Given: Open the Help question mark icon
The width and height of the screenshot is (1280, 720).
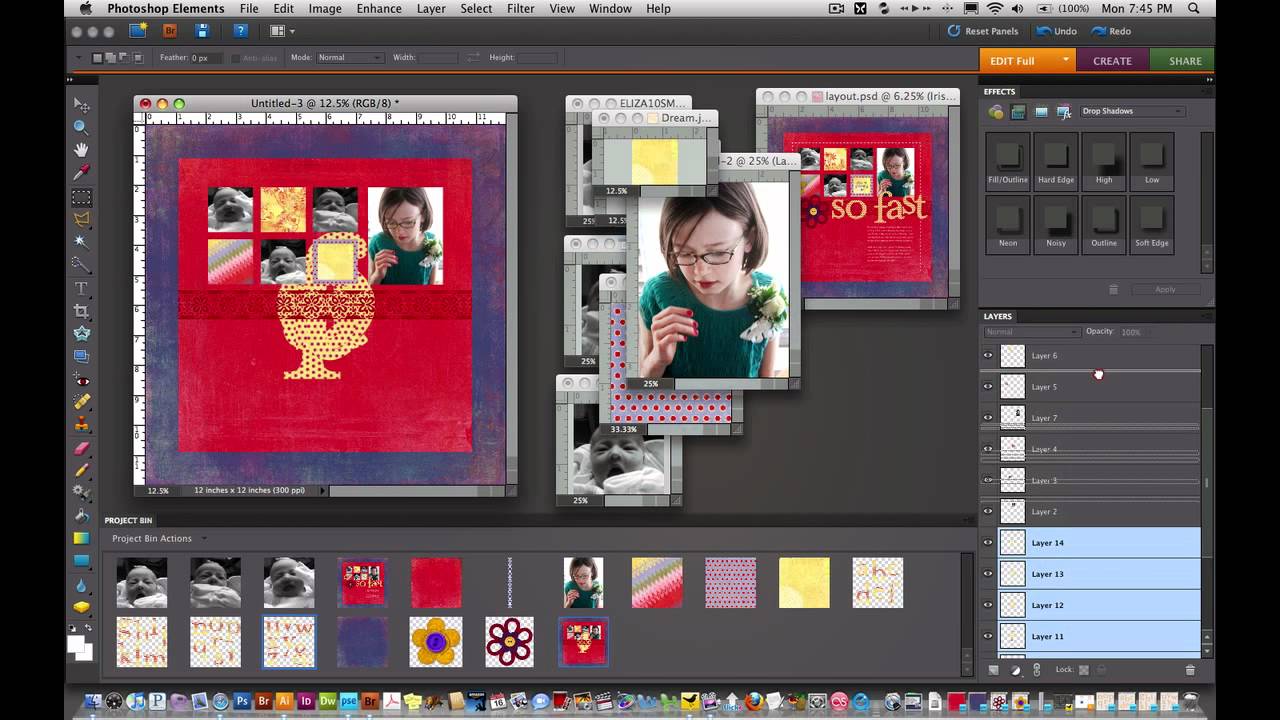Looking at the screenshot, I should point(240,31).
